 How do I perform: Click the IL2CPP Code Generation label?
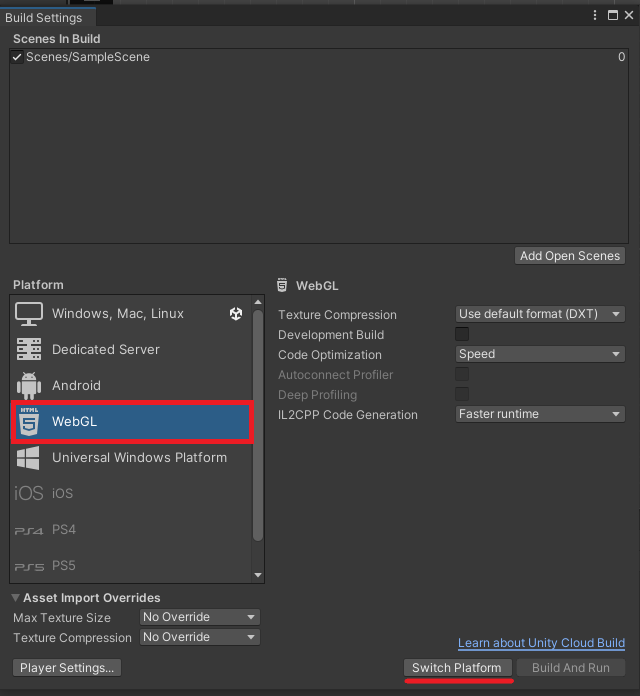coord(348,415)
